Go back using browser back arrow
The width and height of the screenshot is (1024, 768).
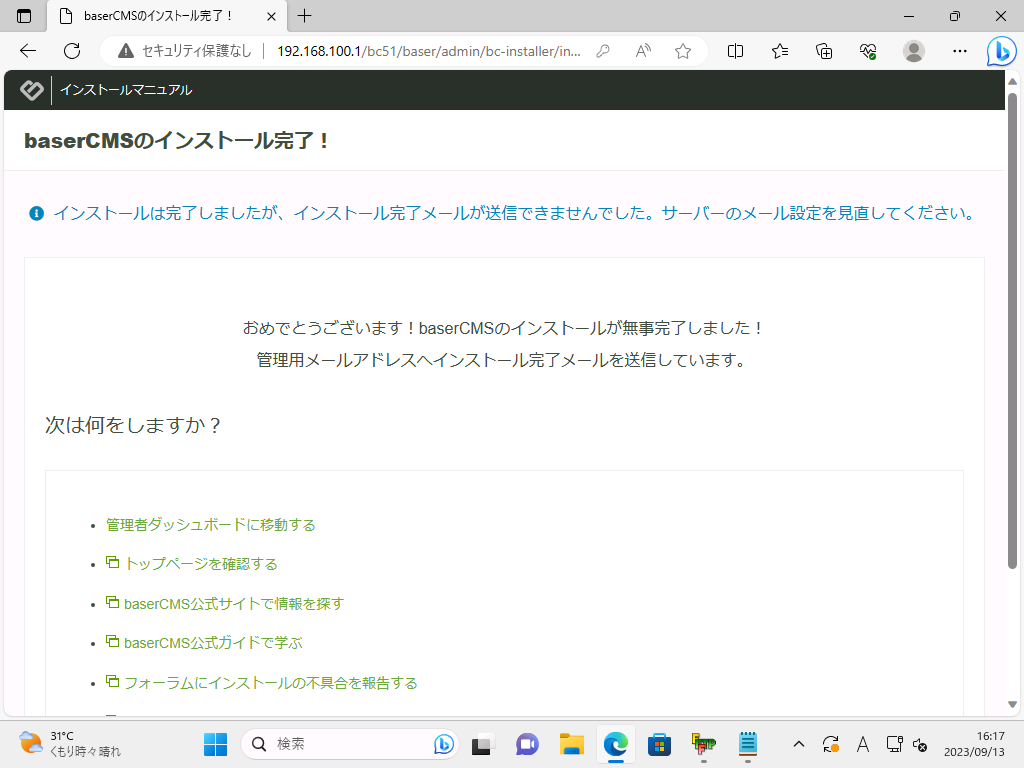pos(28,51)
